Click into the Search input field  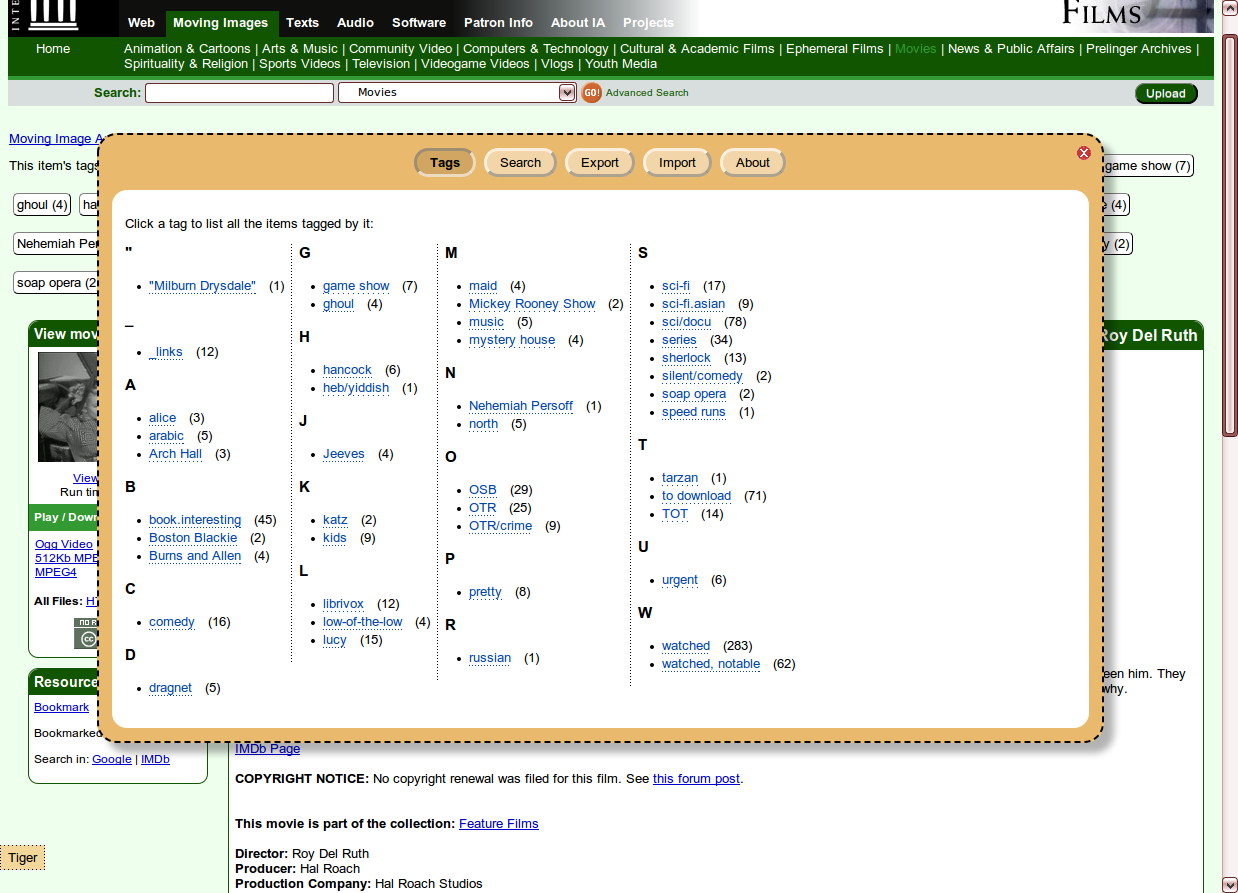click(239, 92)
